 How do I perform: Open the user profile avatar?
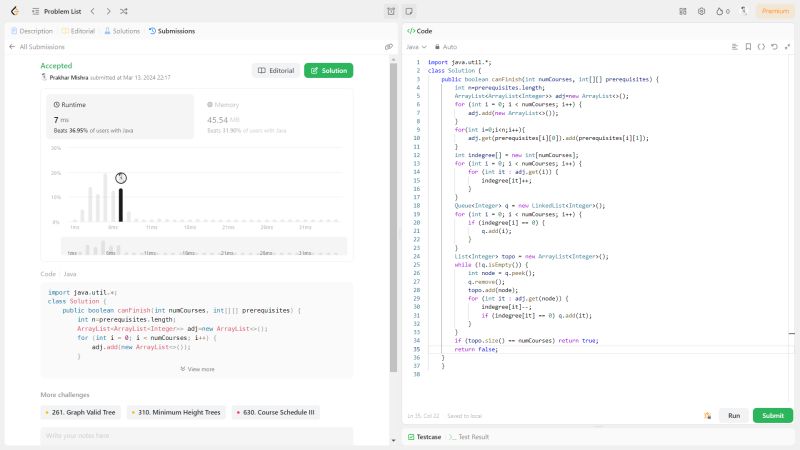coord(744,11)
